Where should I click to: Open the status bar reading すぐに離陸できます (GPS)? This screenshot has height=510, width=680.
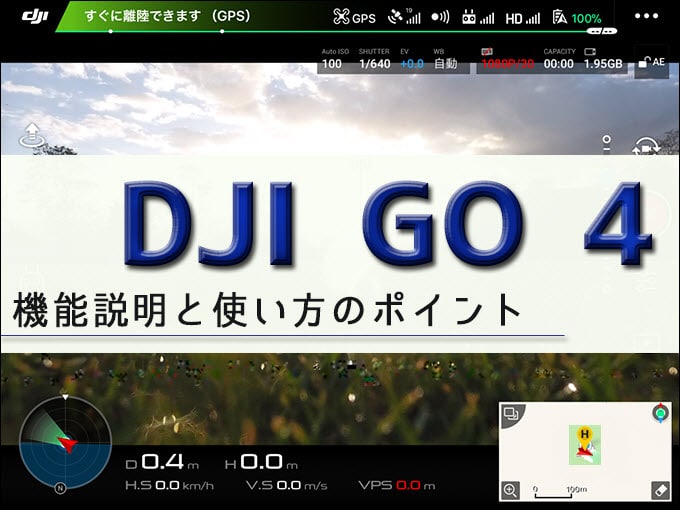167,16
